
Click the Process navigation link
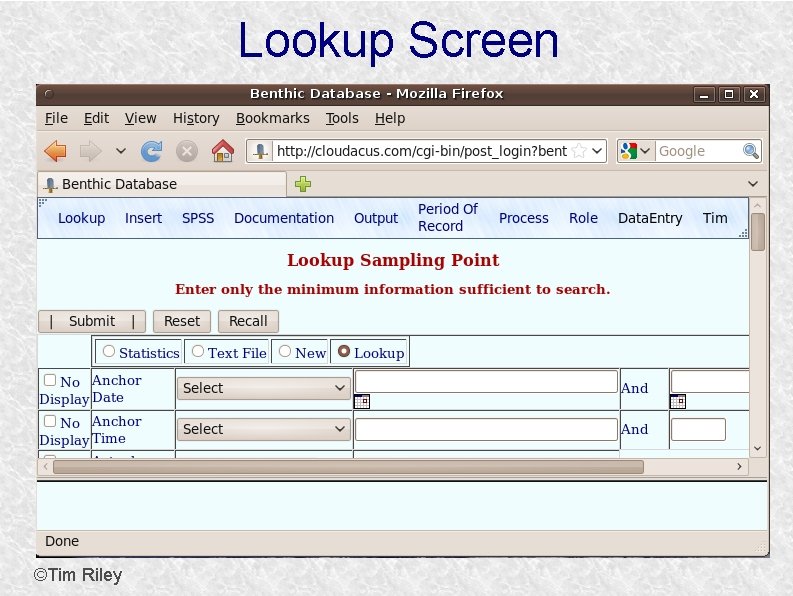(523, 218)
